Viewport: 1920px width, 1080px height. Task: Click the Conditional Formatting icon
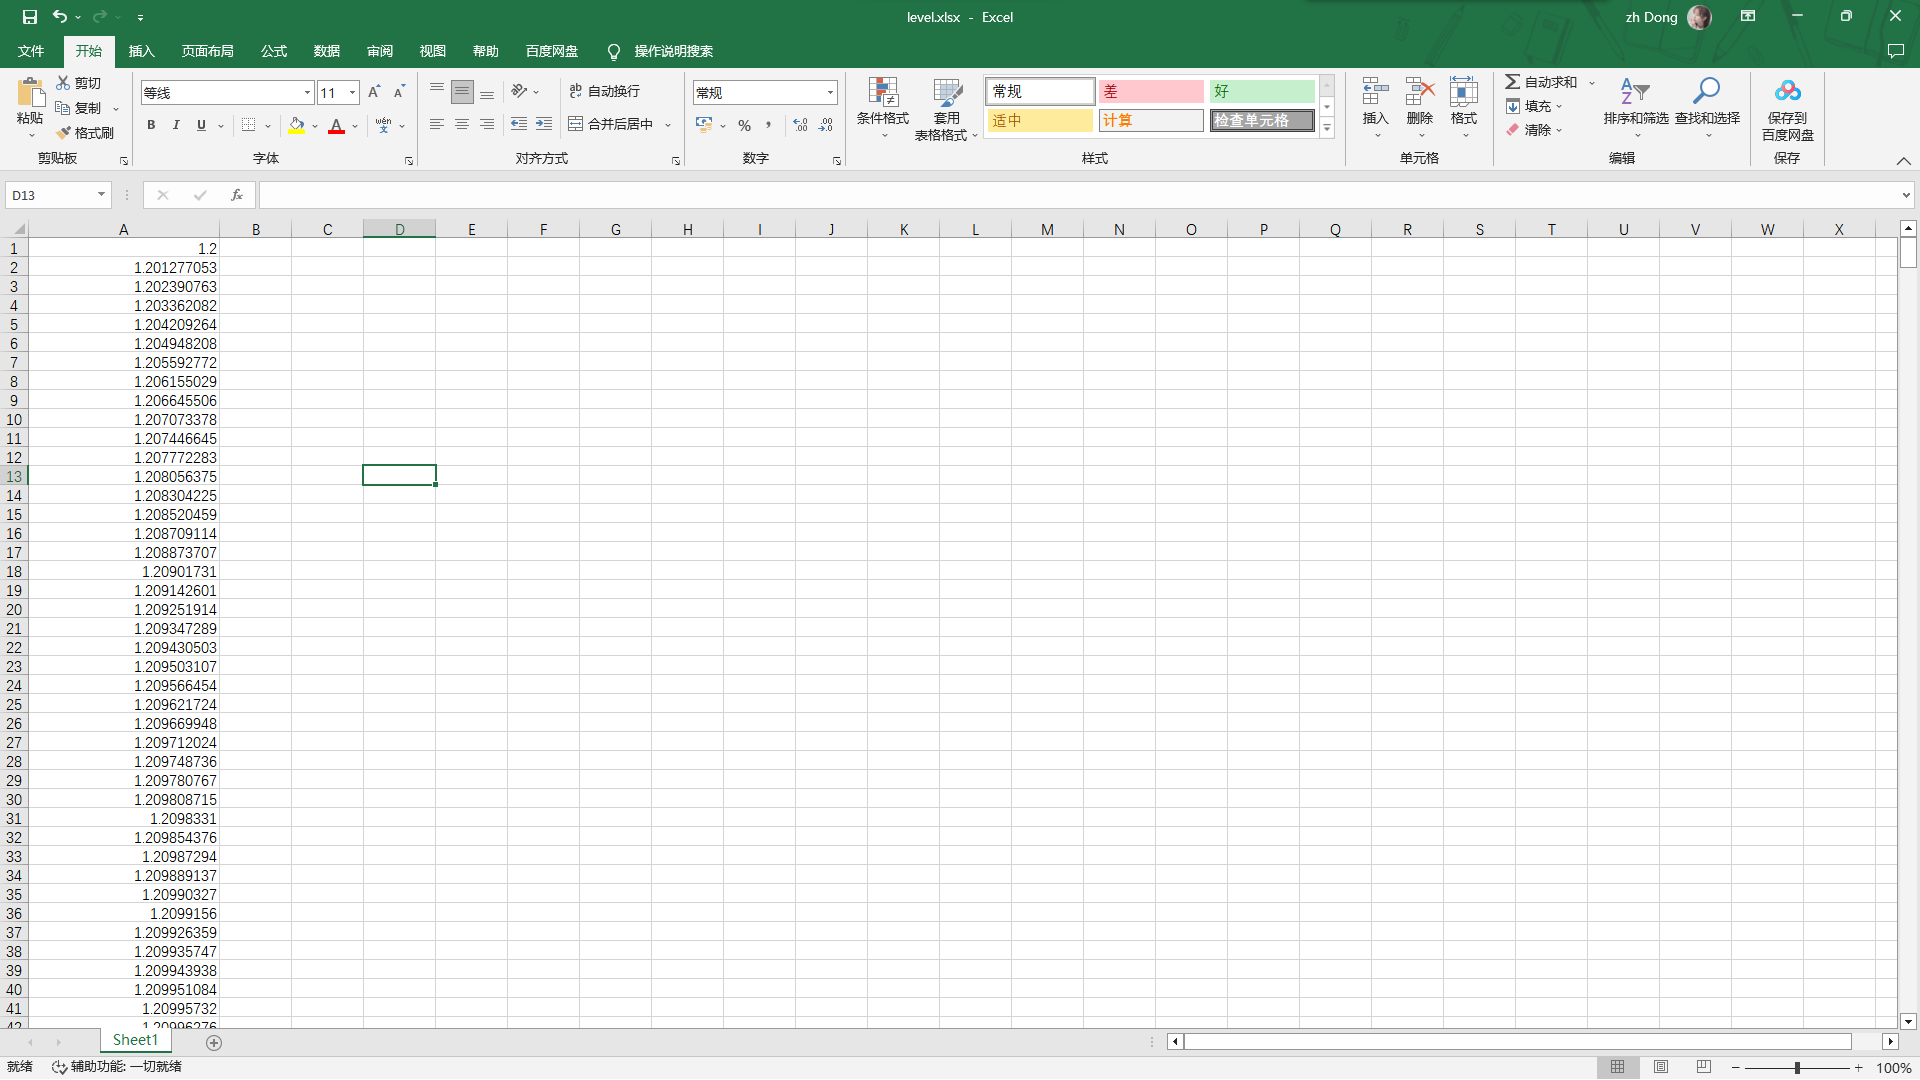pos(882,94)
